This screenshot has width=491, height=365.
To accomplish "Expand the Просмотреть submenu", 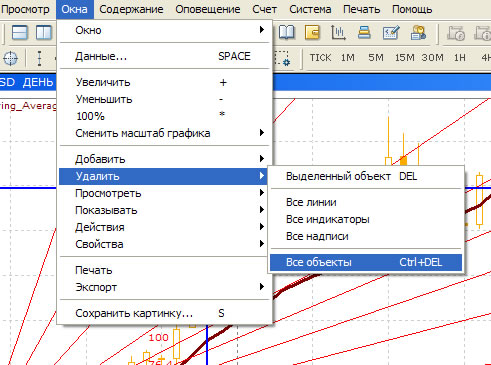I will (x=164, y=193).
